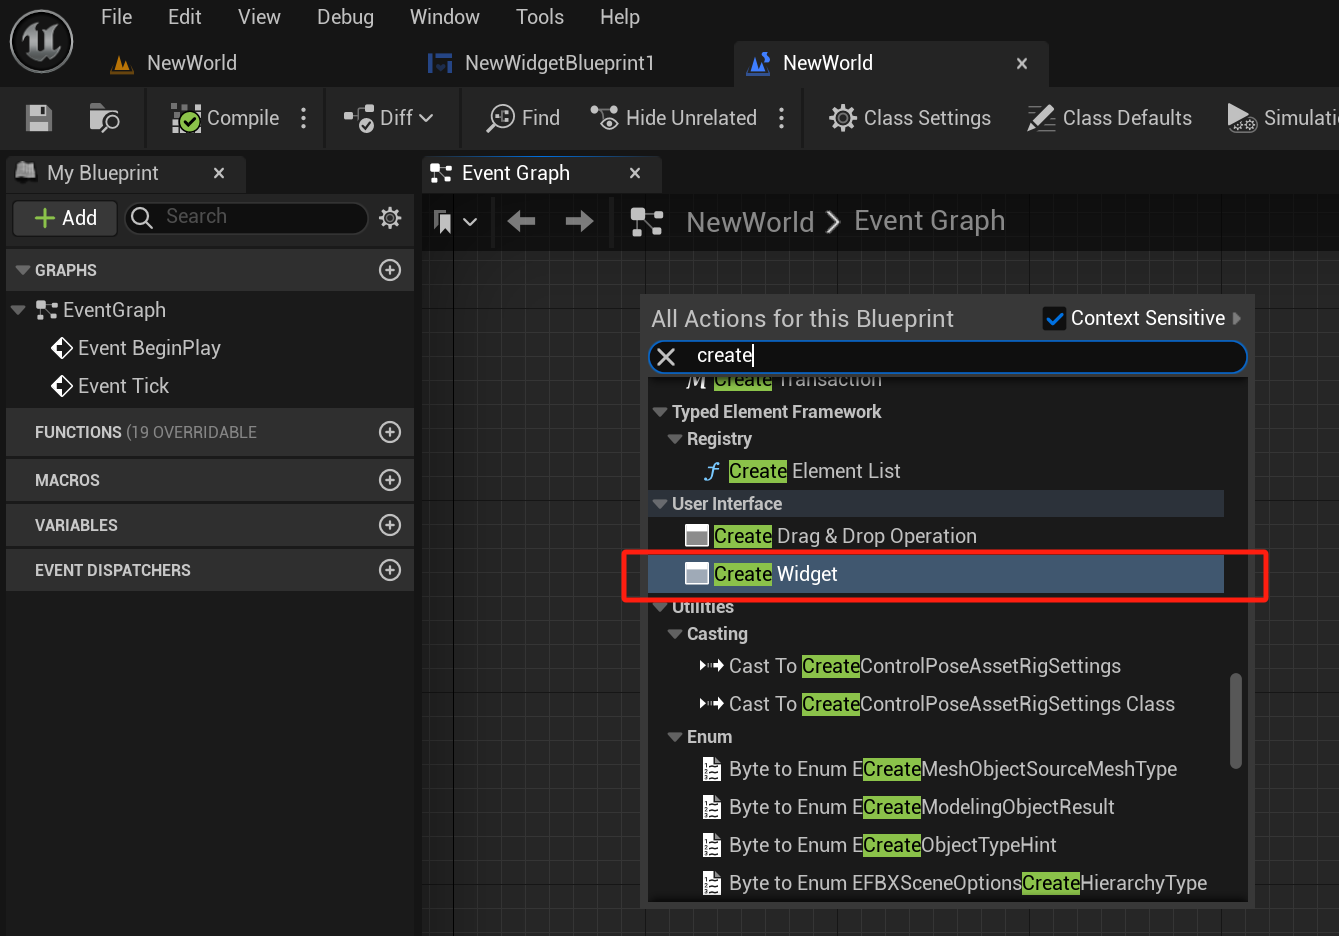Navigate forward in graph history
Image resolution: width=1339 pixels, height=936 pixels.
pyautogui.click(x=579, y=221)
